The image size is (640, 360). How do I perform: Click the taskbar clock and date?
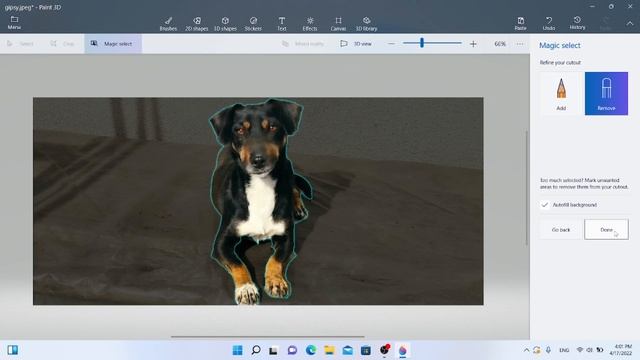620,350
